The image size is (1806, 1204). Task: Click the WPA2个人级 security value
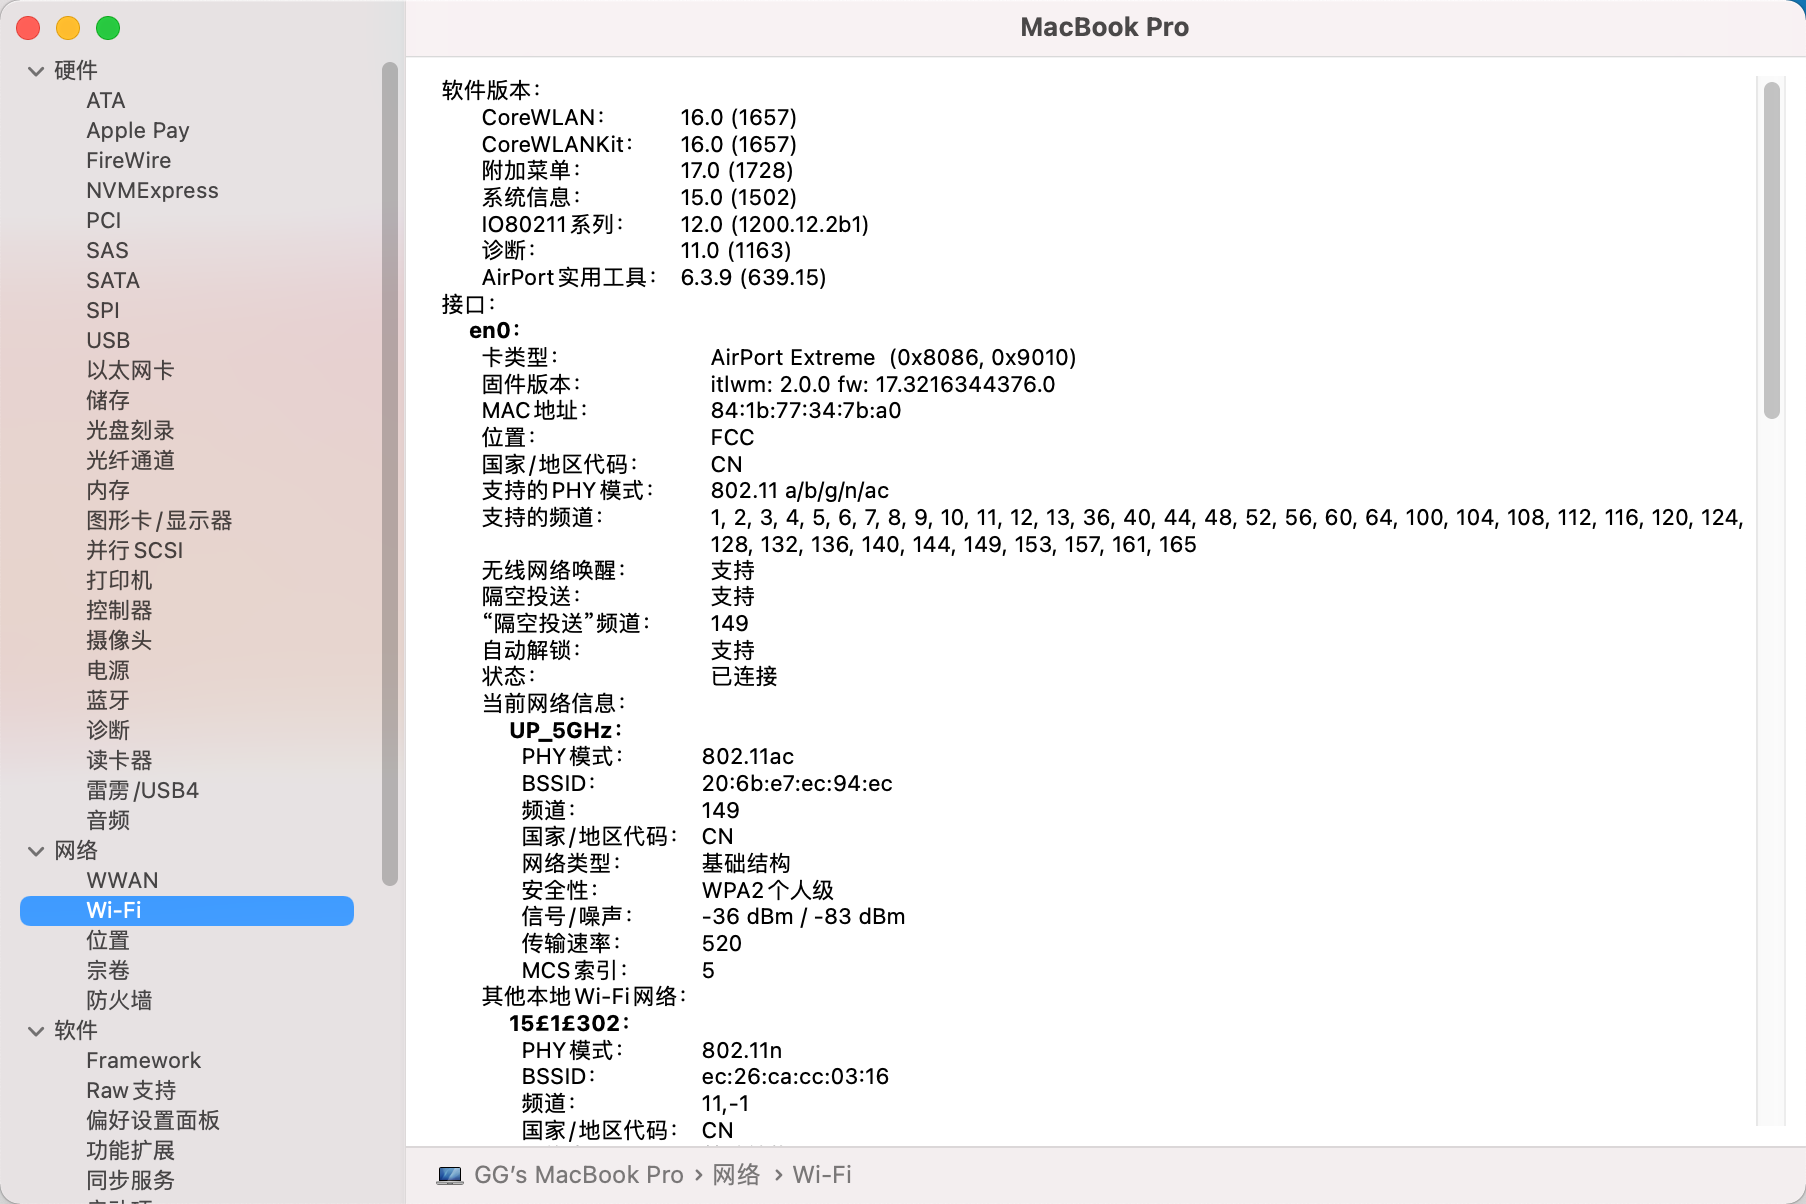tap(768, 891)
